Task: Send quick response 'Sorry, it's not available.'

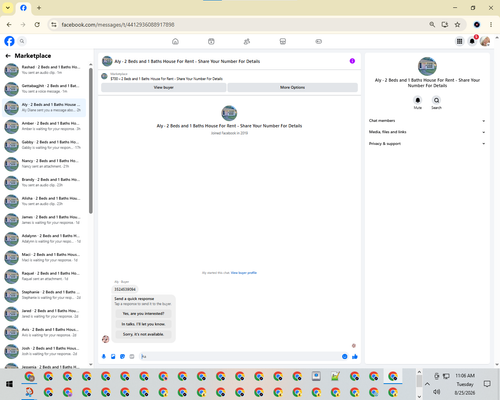Action: (x=143, y=334)
